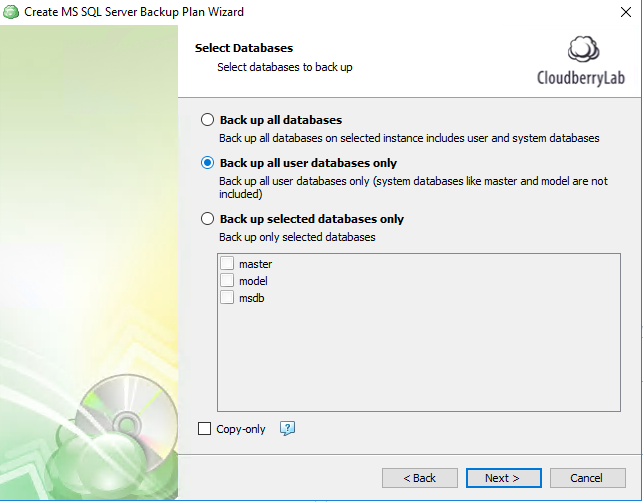Click the CloudberryLab cloud logo

[583, 49]
